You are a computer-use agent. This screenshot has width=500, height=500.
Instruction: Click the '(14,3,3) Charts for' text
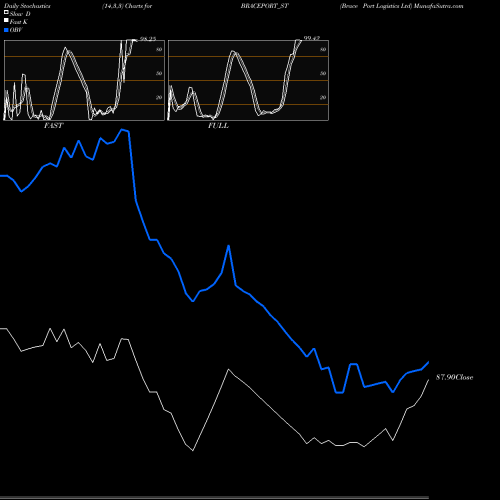pos(127,6)
